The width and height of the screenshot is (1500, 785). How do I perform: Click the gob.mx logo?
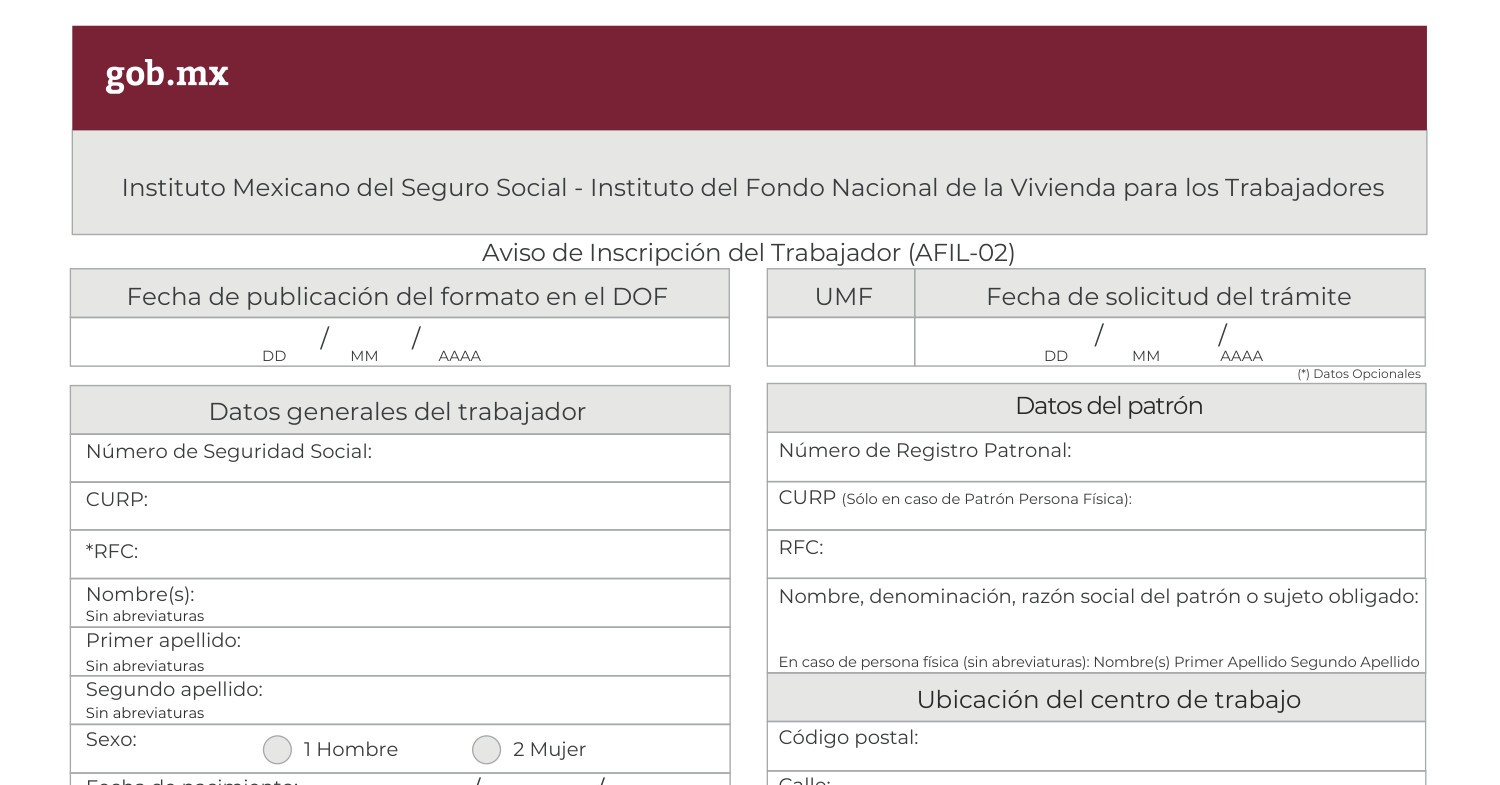point(167,74)
